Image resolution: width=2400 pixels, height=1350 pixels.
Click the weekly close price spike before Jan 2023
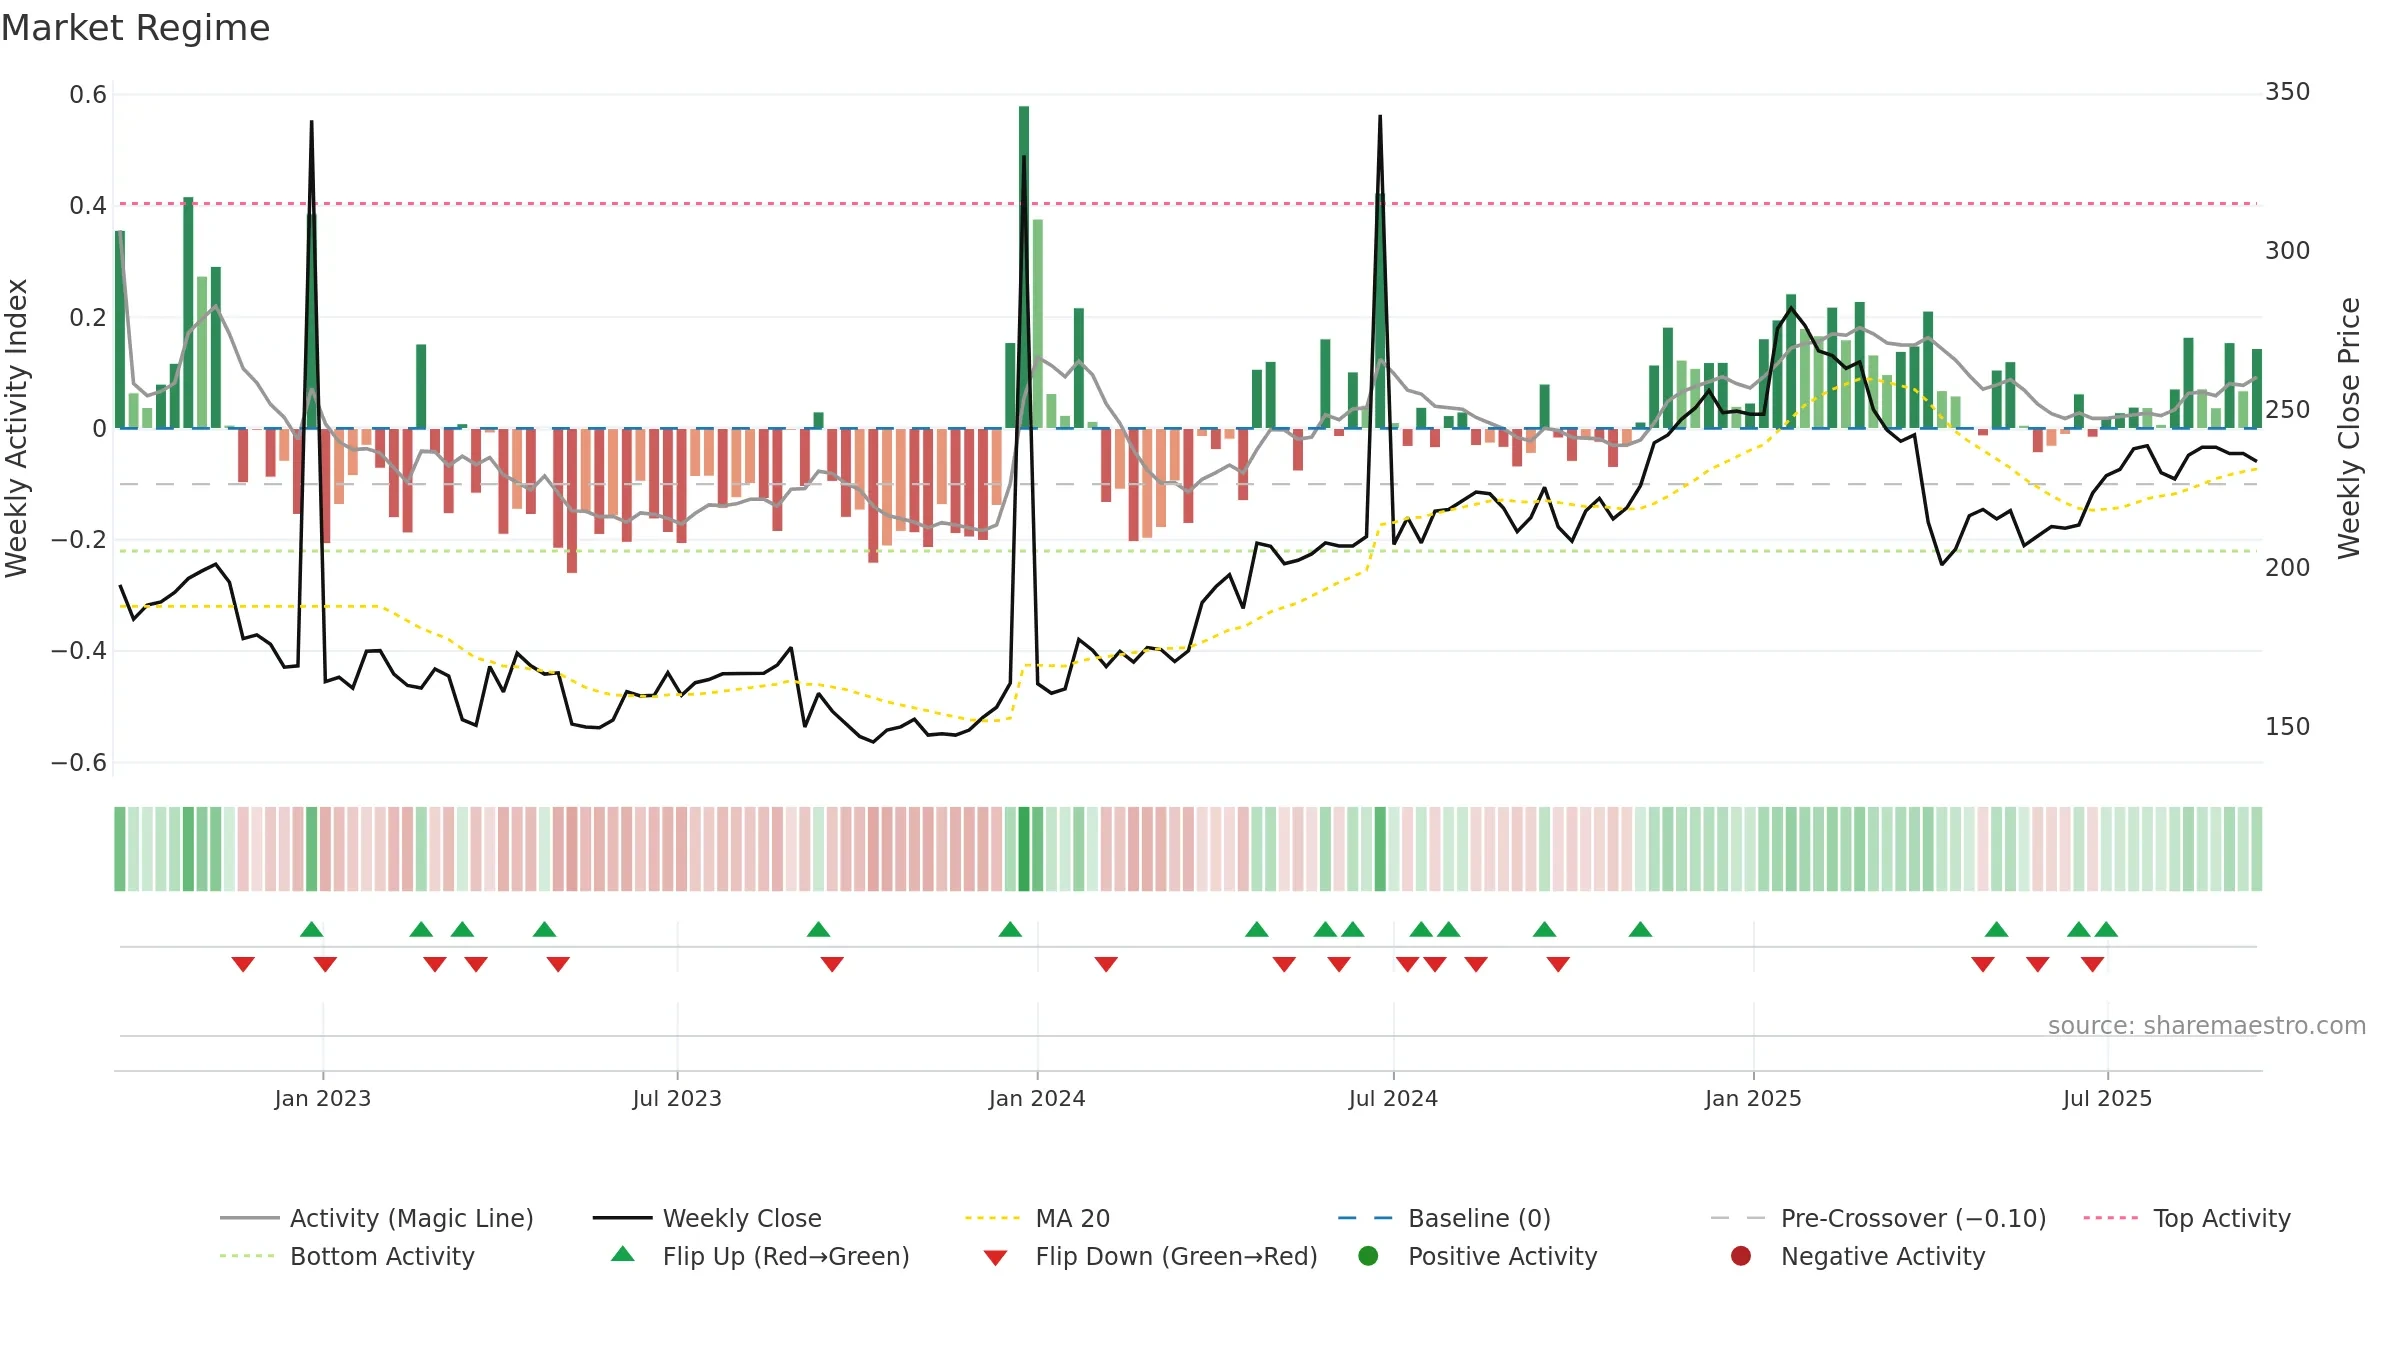(311, 124)
